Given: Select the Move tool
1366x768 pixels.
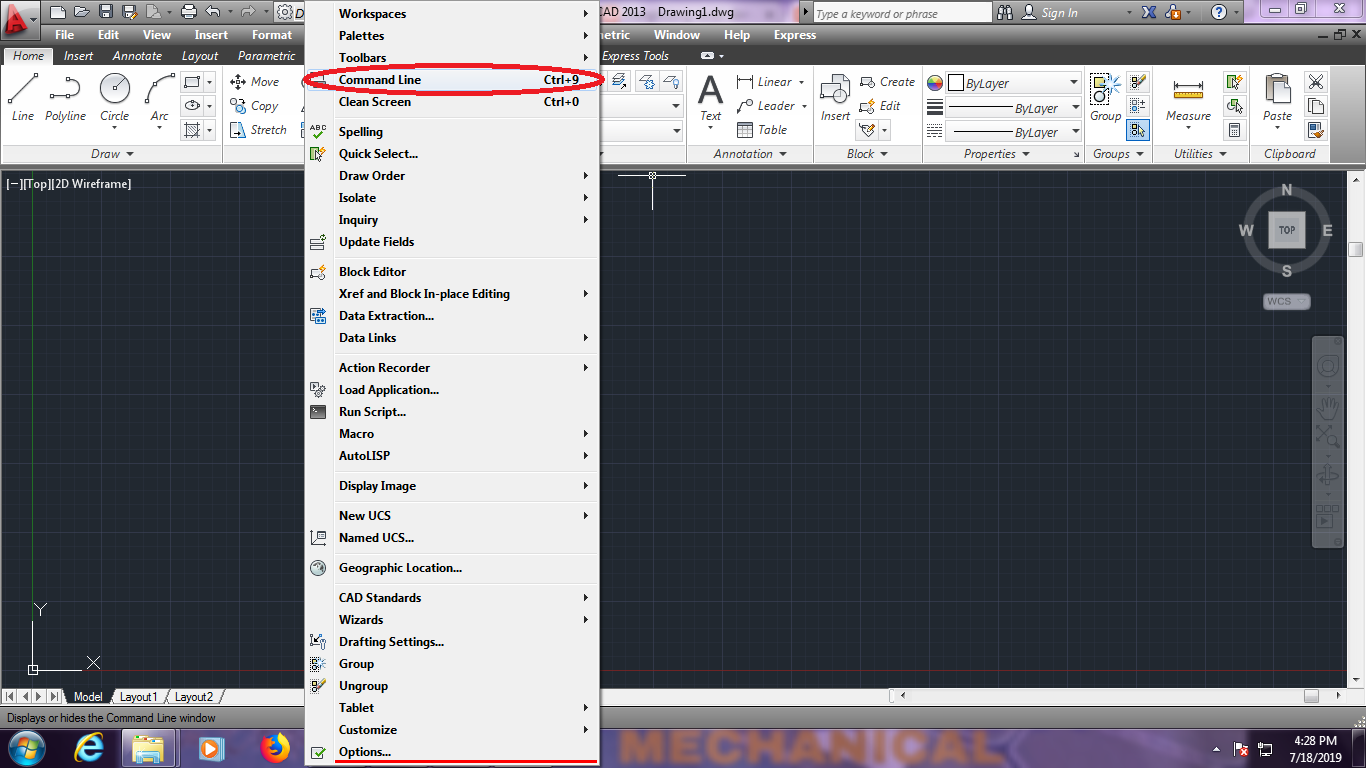Looking at the screenshot, I should pyautogui.click(x=255, y=81).
